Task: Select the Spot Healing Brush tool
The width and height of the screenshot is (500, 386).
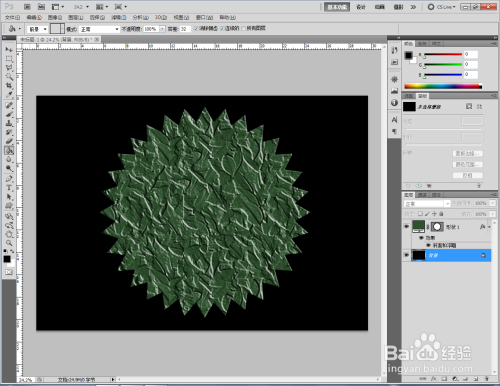Action: click(9, 105)
